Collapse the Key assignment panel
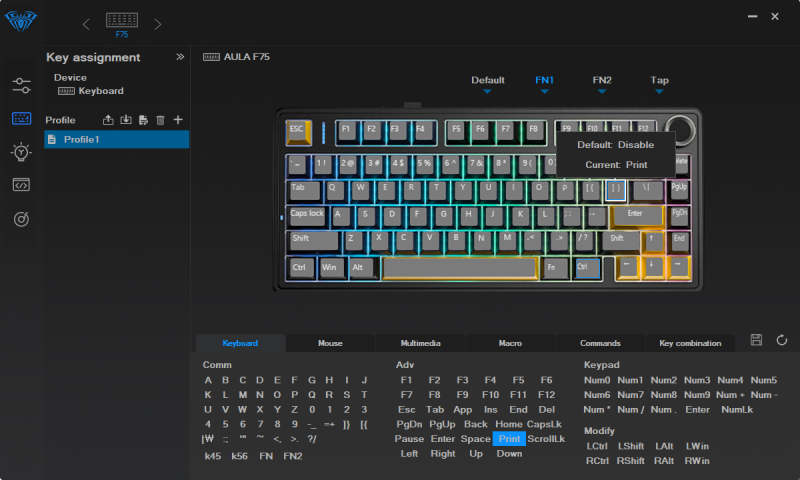The image size is (800, 480). (x=180, y=57)
